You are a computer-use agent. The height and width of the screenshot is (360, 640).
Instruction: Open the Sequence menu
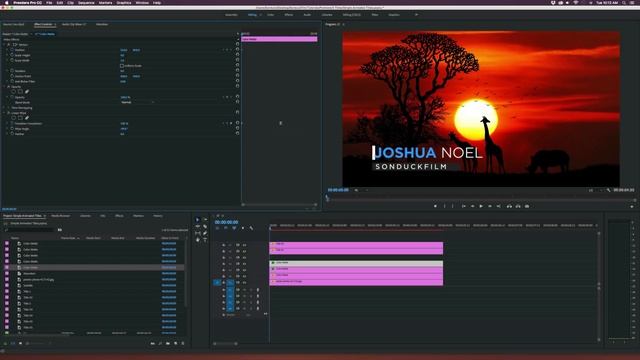(86, 2)
